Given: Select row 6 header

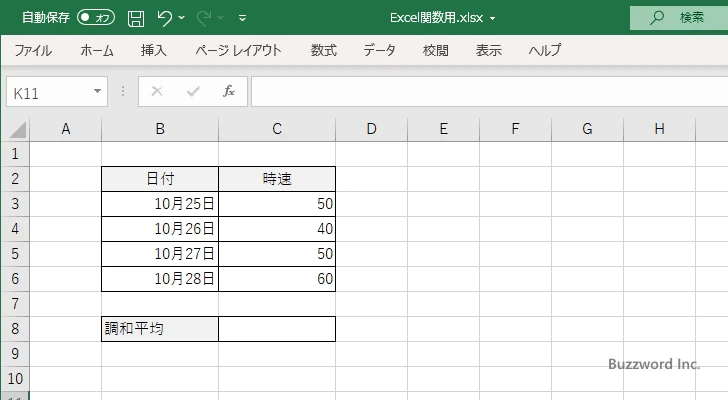Looking at the screenshot, I should [x=15, y=279].
